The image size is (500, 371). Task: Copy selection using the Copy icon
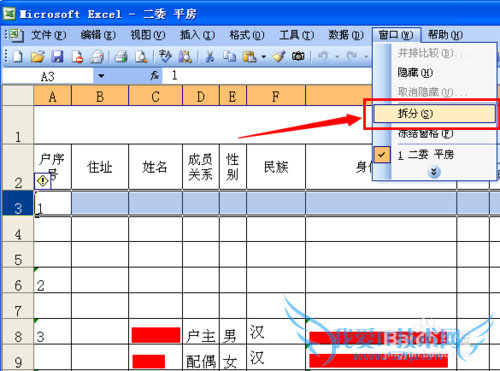point(229,57)
